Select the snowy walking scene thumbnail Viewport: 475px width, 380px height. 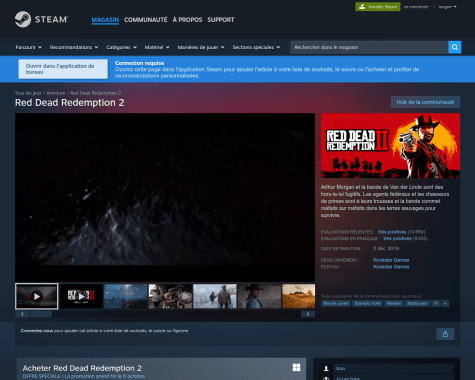[x=215, y=296]
